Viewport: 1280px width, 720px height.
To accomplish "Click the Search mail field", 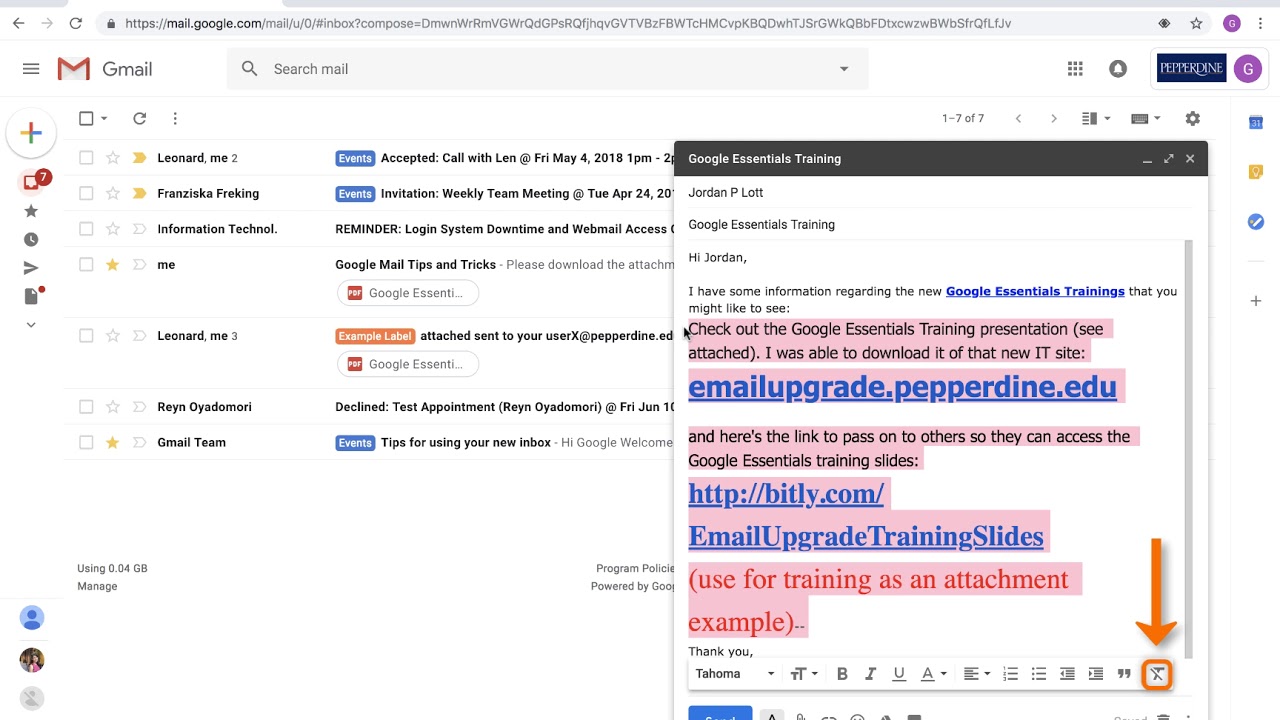I will click(548, 69).
